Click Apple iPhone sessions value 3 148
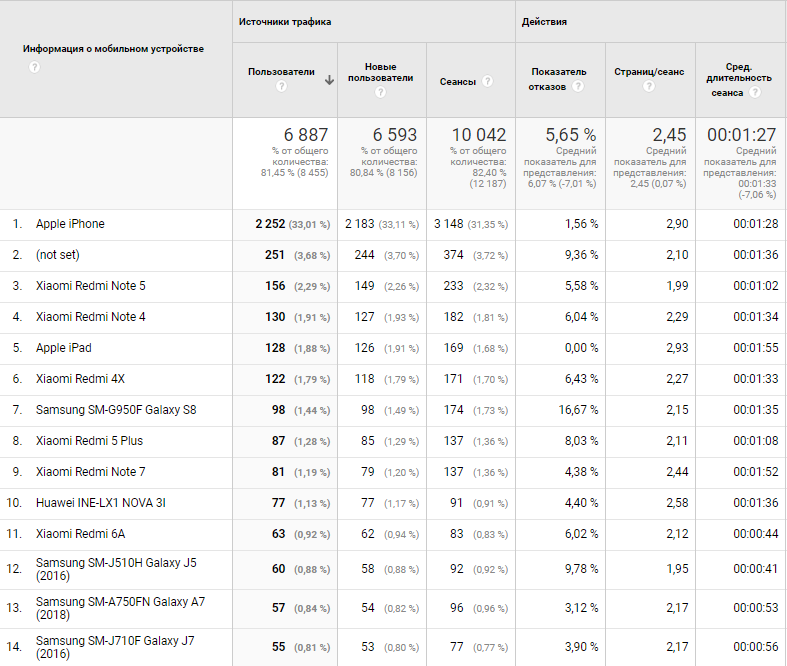This screenshot has height=666, width=787. point(449,224)
